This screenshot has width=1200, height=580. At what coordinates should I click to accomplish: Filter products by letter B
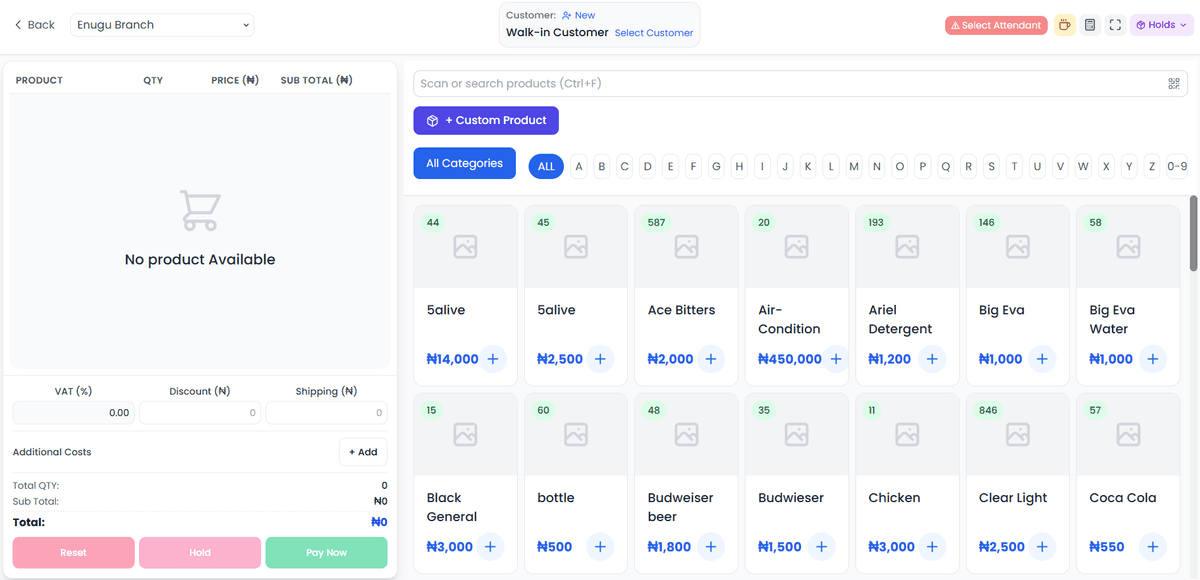(601, 167)
